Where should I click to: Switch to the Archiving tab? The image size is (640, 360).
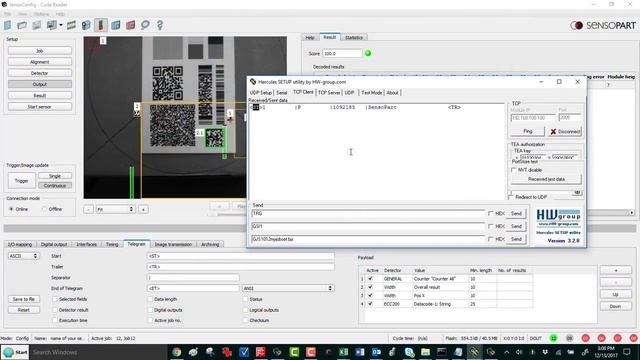pyautogui.click(x=210, y=244)
